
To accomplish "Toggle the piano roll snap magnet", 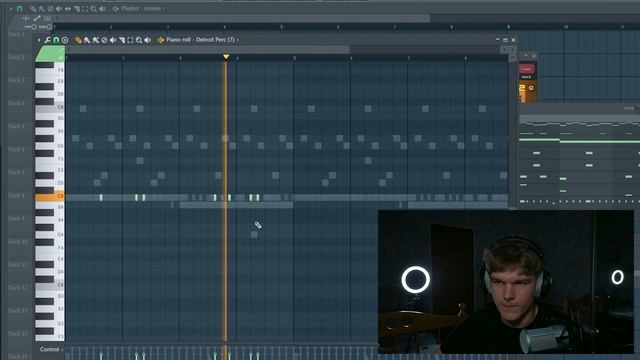I will 56,40.
